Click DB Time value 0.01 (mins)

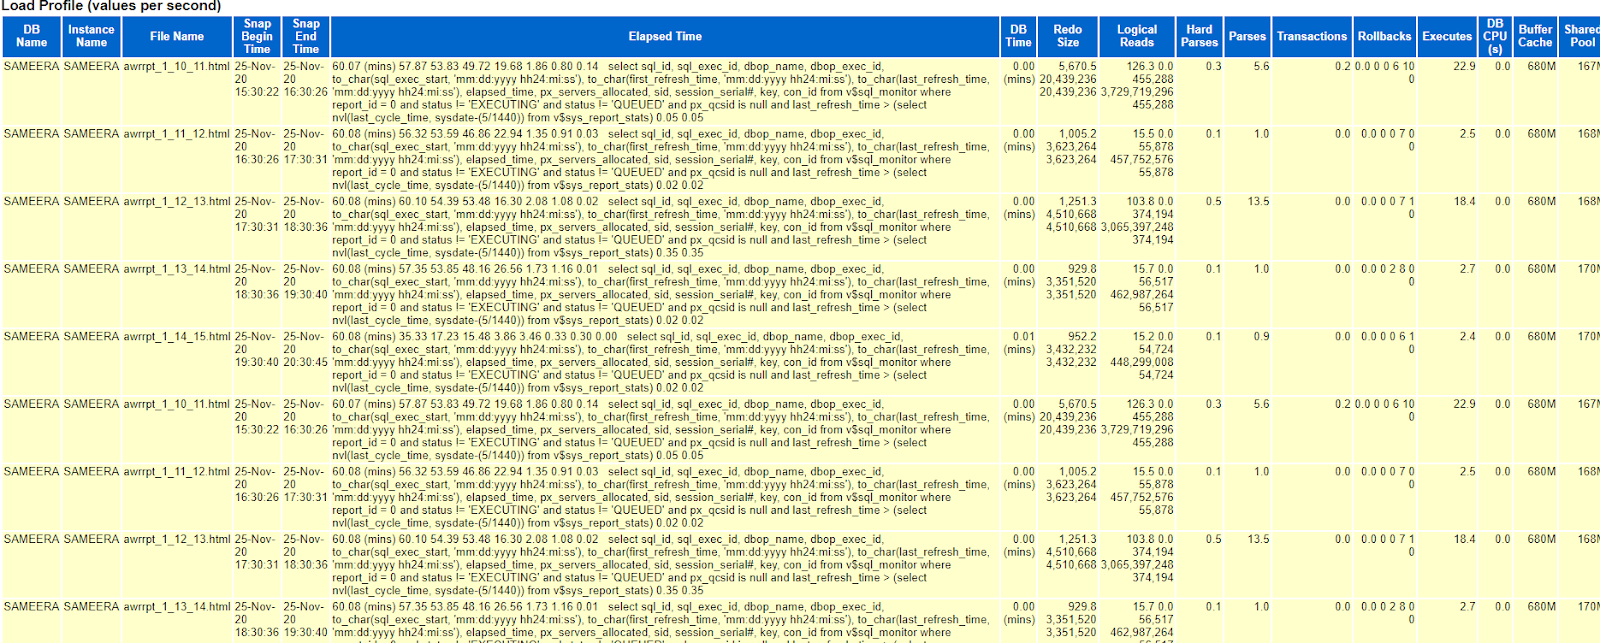(x=1019, y=343)
